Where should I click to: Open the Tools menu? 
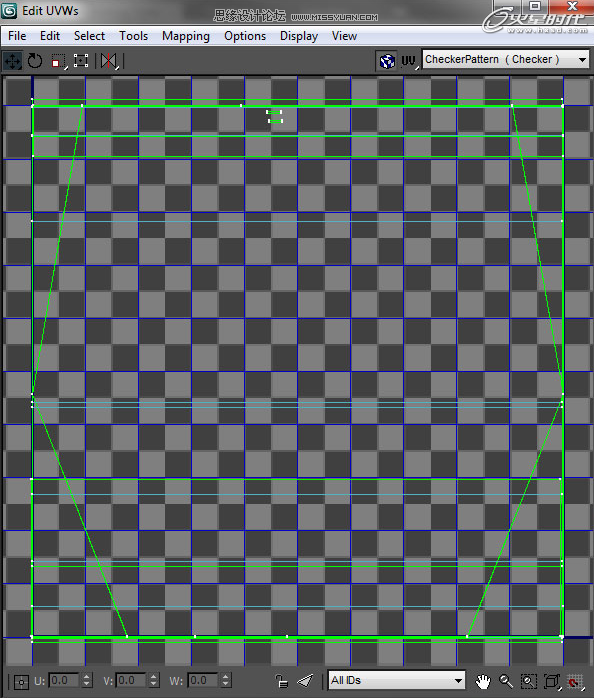coord(133,36)
